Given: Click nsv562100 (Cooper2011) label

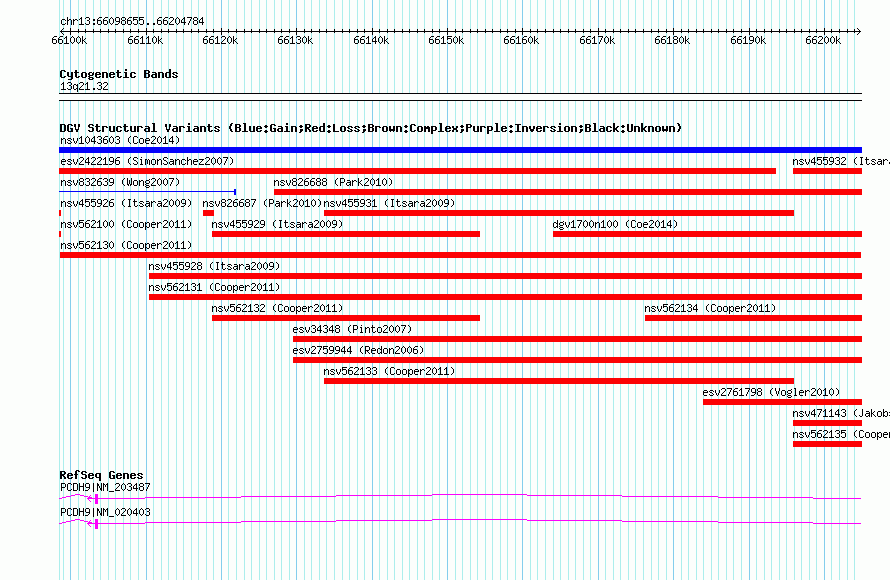Looking at the screenshot, I should pyautogui.click(x=126, y=224).
